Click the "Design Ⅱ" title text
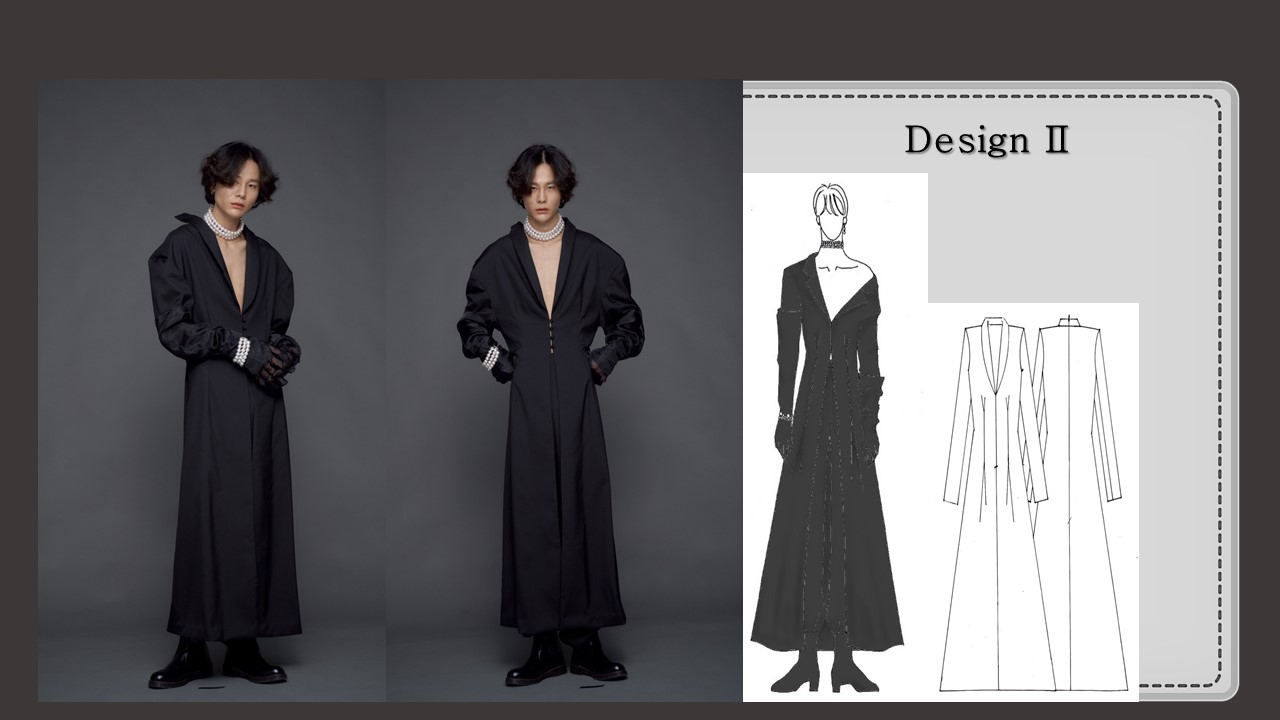 point(986,140)
